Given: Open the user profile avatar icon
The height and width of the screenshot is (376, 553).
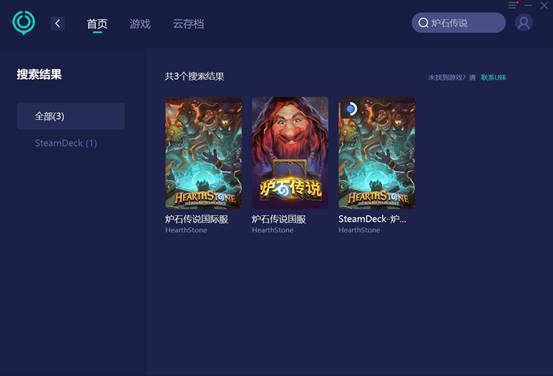Looking at the screenshot, I should coord(524,23).
